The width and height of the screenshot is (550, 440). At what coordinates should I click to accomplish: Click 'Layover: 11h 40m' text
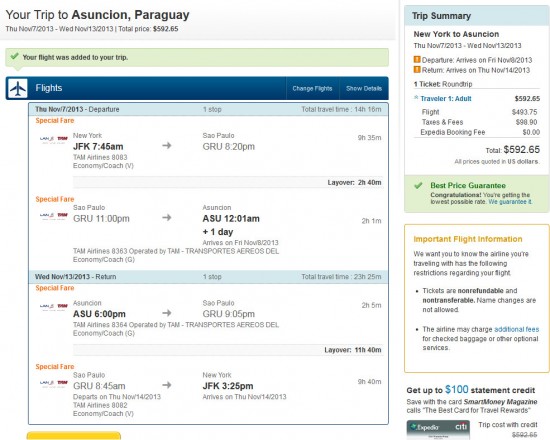point(353,350)
